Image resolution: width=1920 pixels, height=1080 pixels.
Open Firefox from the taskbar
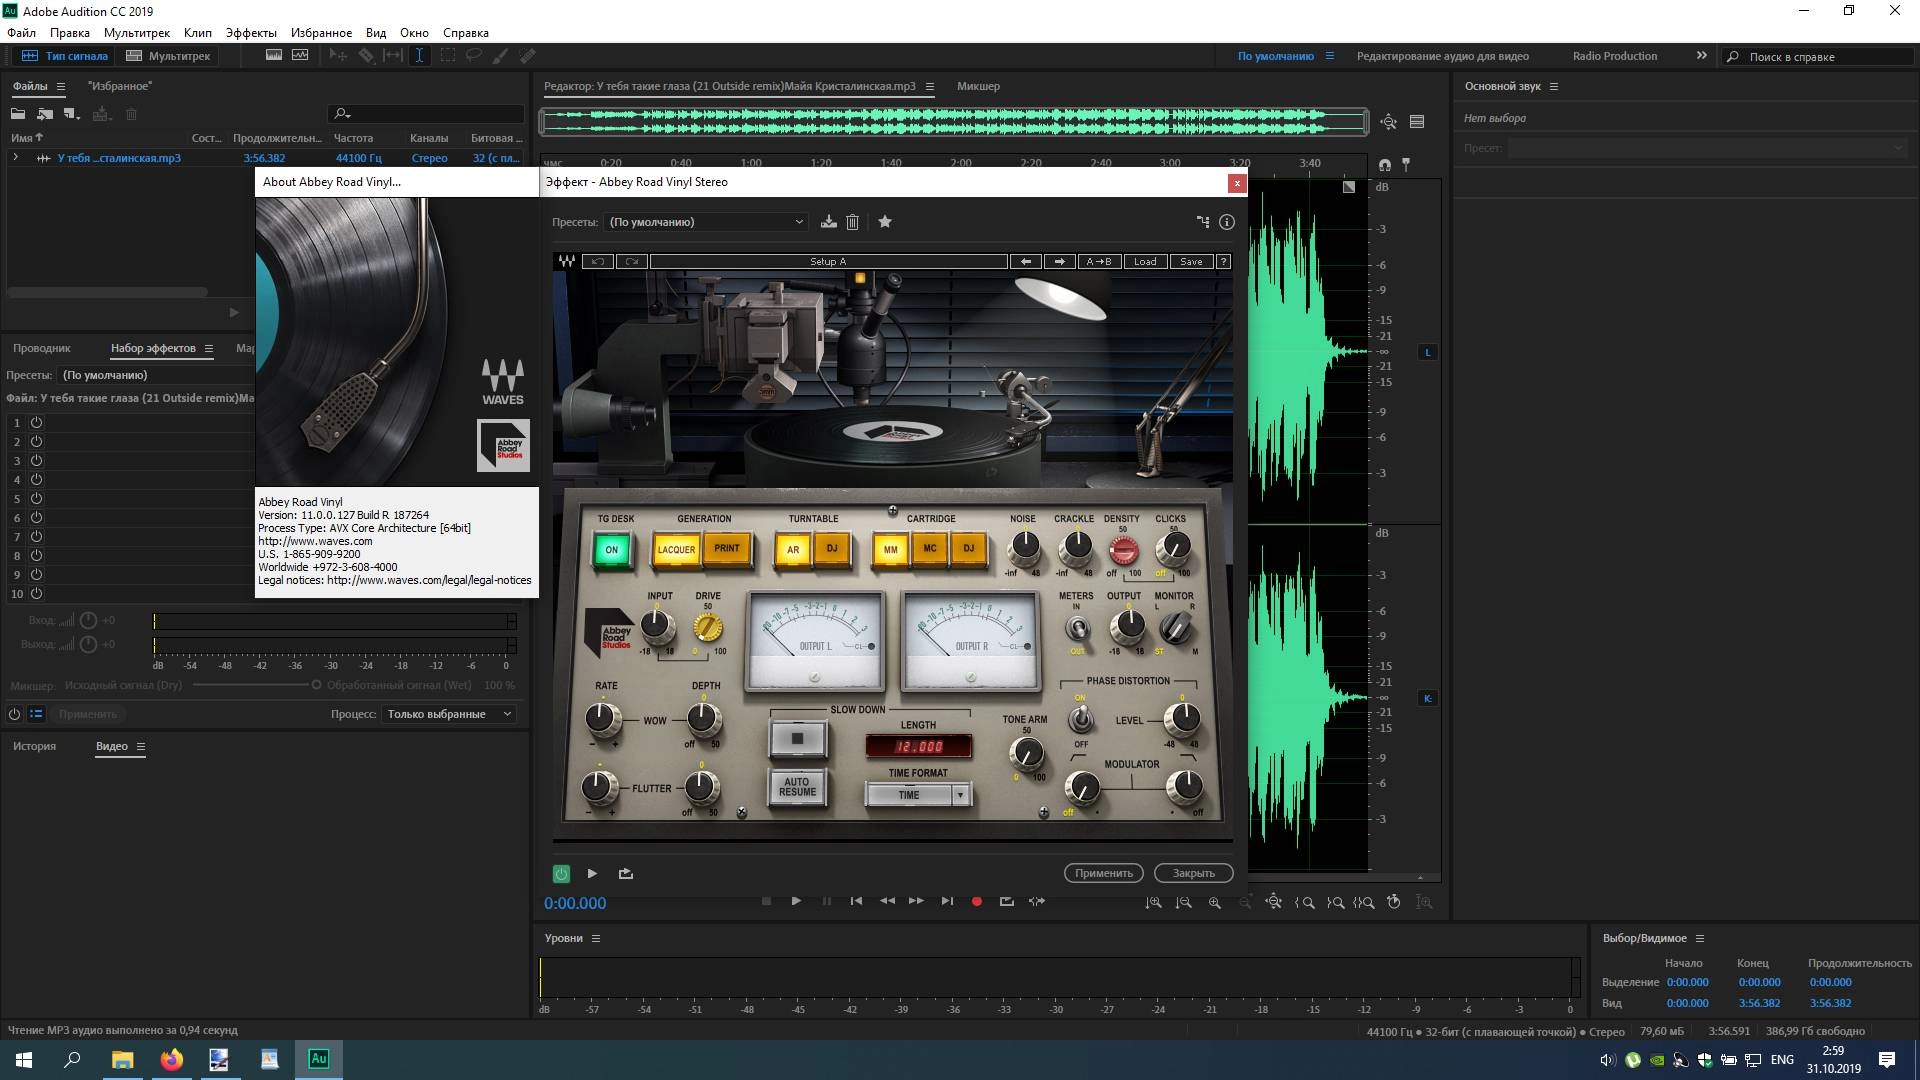point(171,1059)
